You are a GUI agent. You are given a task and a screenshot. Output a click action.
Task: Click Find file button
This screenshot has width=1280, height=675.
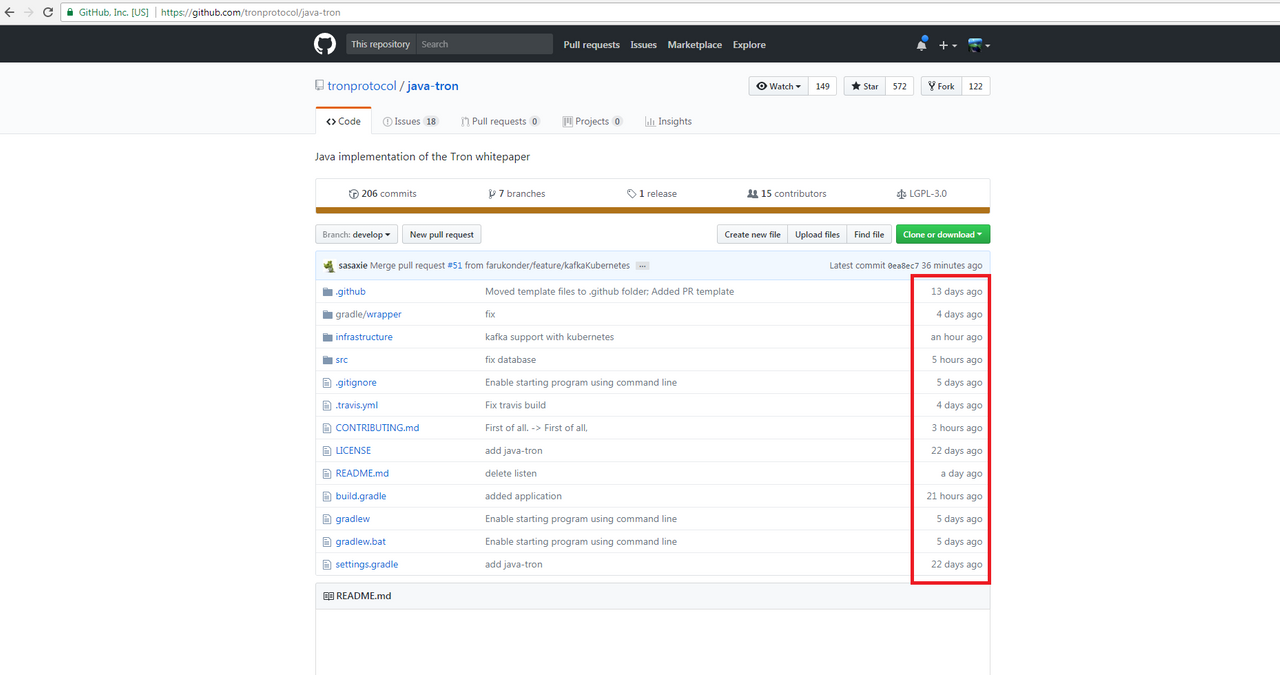pyautogui.click(x=869, y=234)
